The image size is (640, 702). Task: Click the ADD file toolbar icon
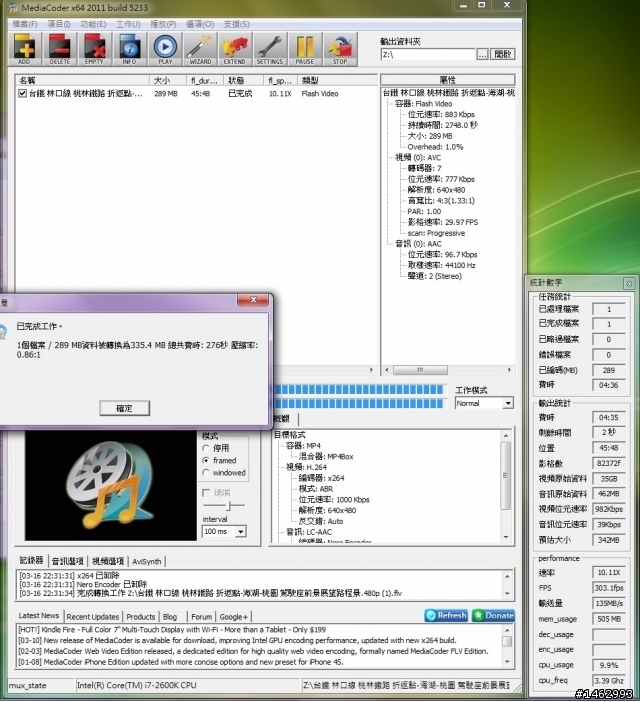point(24,47)
